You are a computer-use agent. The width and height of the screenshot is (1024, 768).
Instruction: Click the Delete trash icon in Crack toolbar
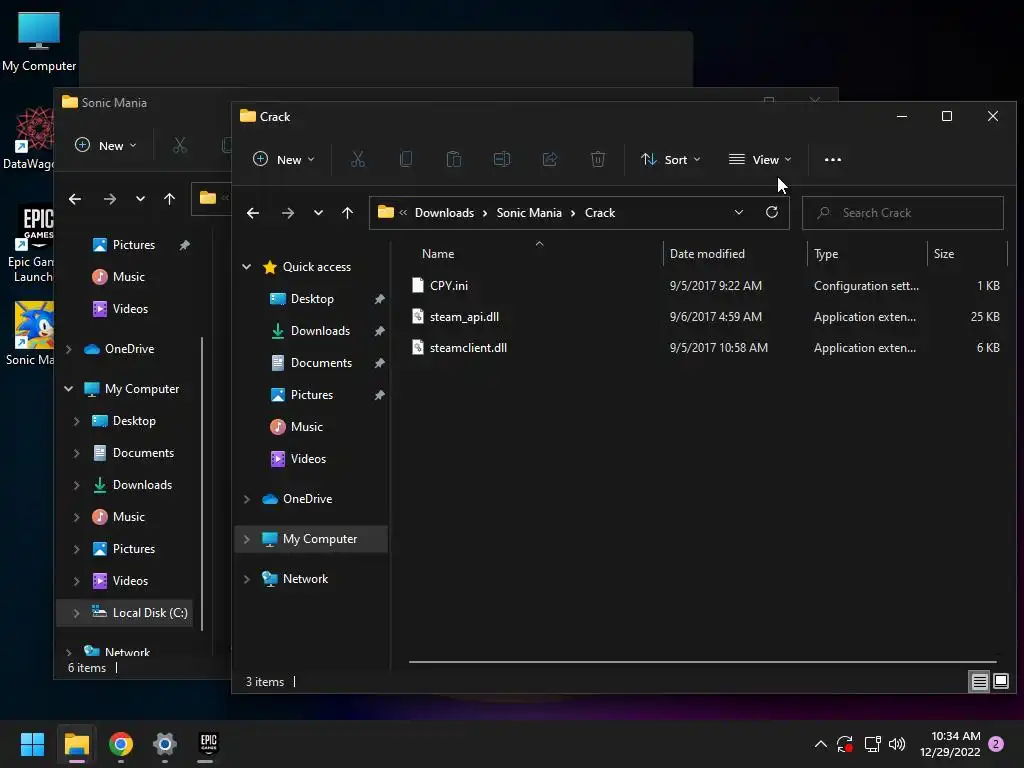coord(598,159)
